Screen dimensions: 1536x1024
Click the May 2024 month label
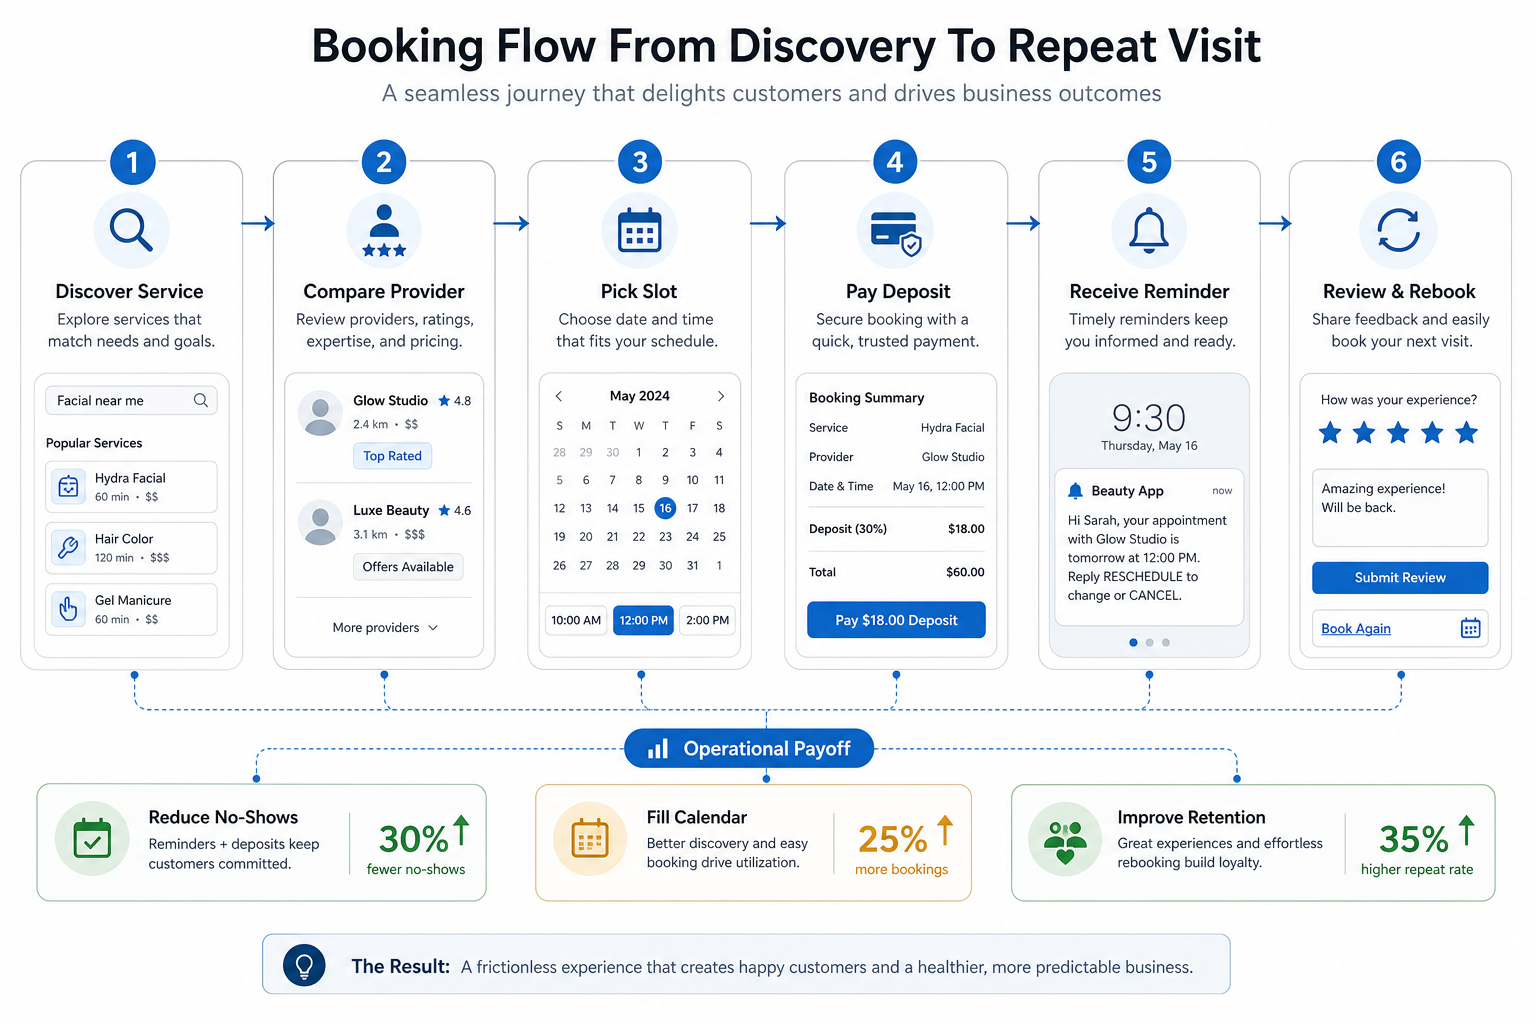(640, 396)
